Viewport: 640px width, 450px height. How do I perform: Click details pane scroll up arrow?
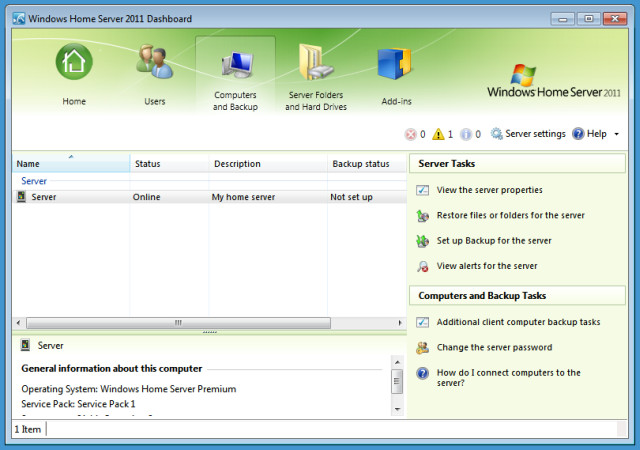397,363
